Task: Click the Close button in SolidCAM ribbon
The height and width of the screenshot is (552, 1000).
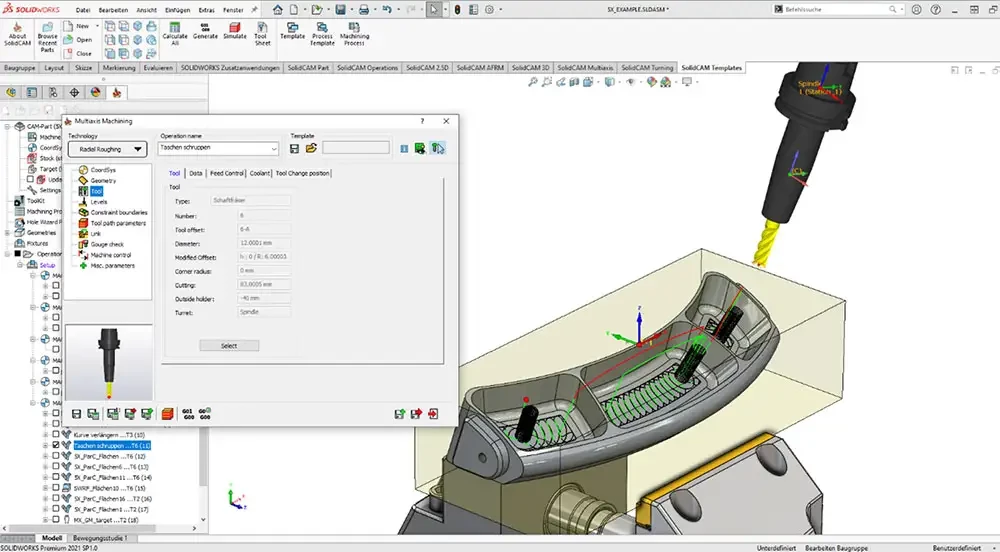Action: (78, 54)
